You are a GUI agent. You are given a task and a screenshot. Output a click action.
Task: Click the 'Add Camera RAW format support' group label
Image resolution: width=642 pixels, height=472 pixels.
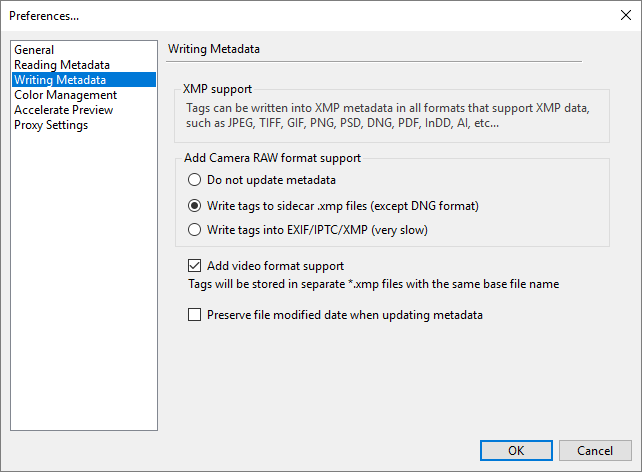[272, 159]
